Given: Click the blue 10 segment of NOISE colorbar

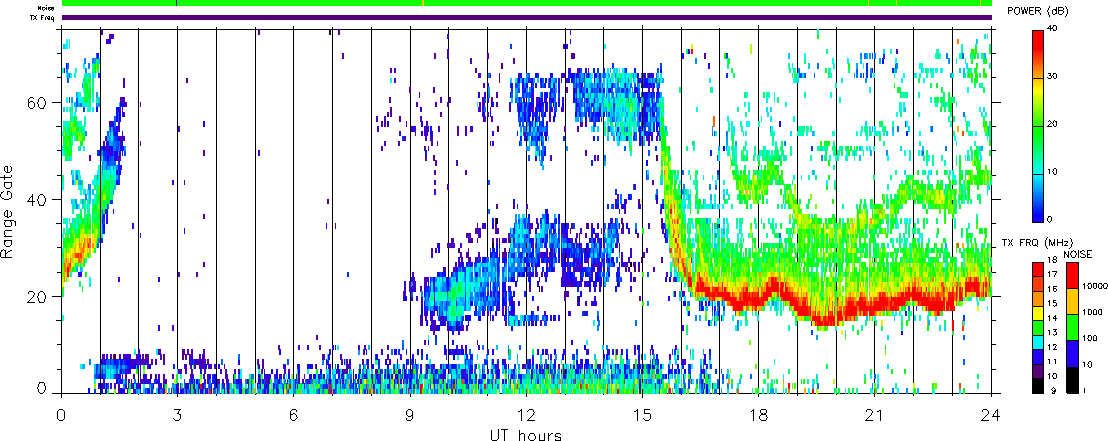Looking at the screenshot, I should pos(1073,353).
